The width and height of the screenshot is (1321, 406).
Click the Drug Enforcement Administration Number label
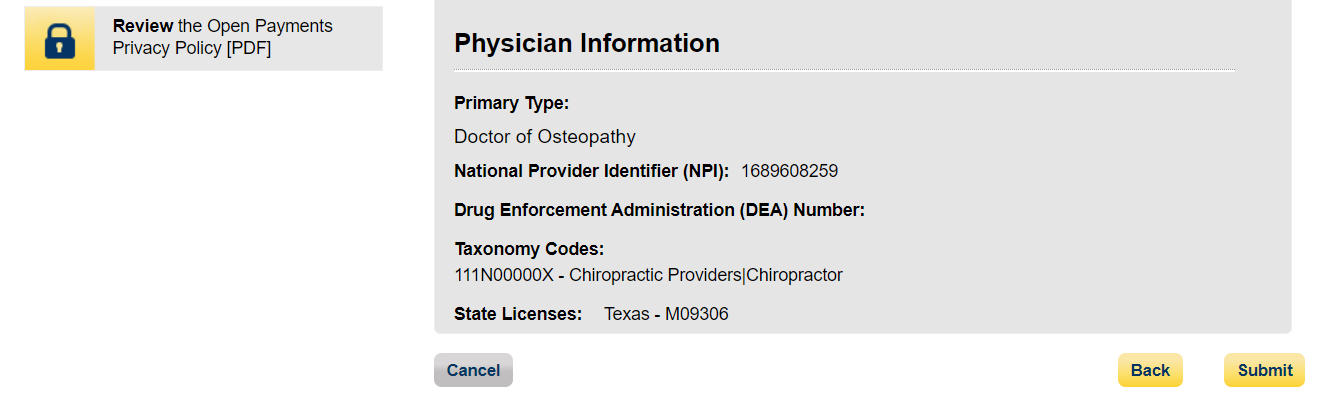tap(659, 210)
